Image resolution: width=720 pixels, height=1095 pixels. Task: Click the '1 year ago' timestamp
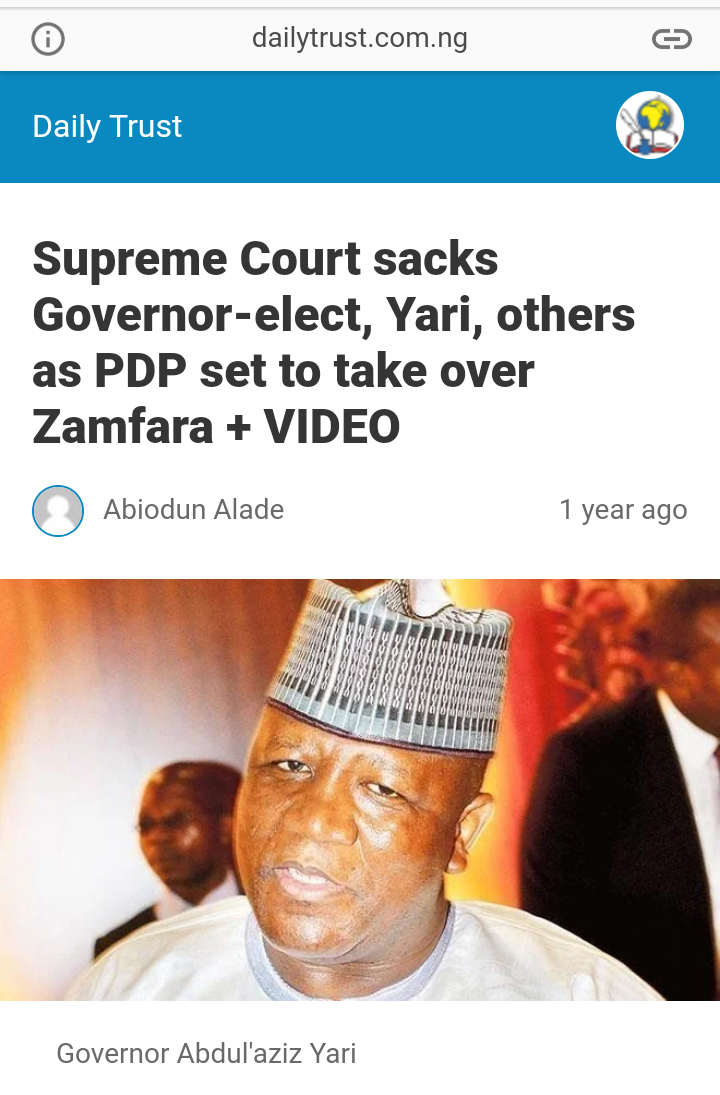pos(623,510)
